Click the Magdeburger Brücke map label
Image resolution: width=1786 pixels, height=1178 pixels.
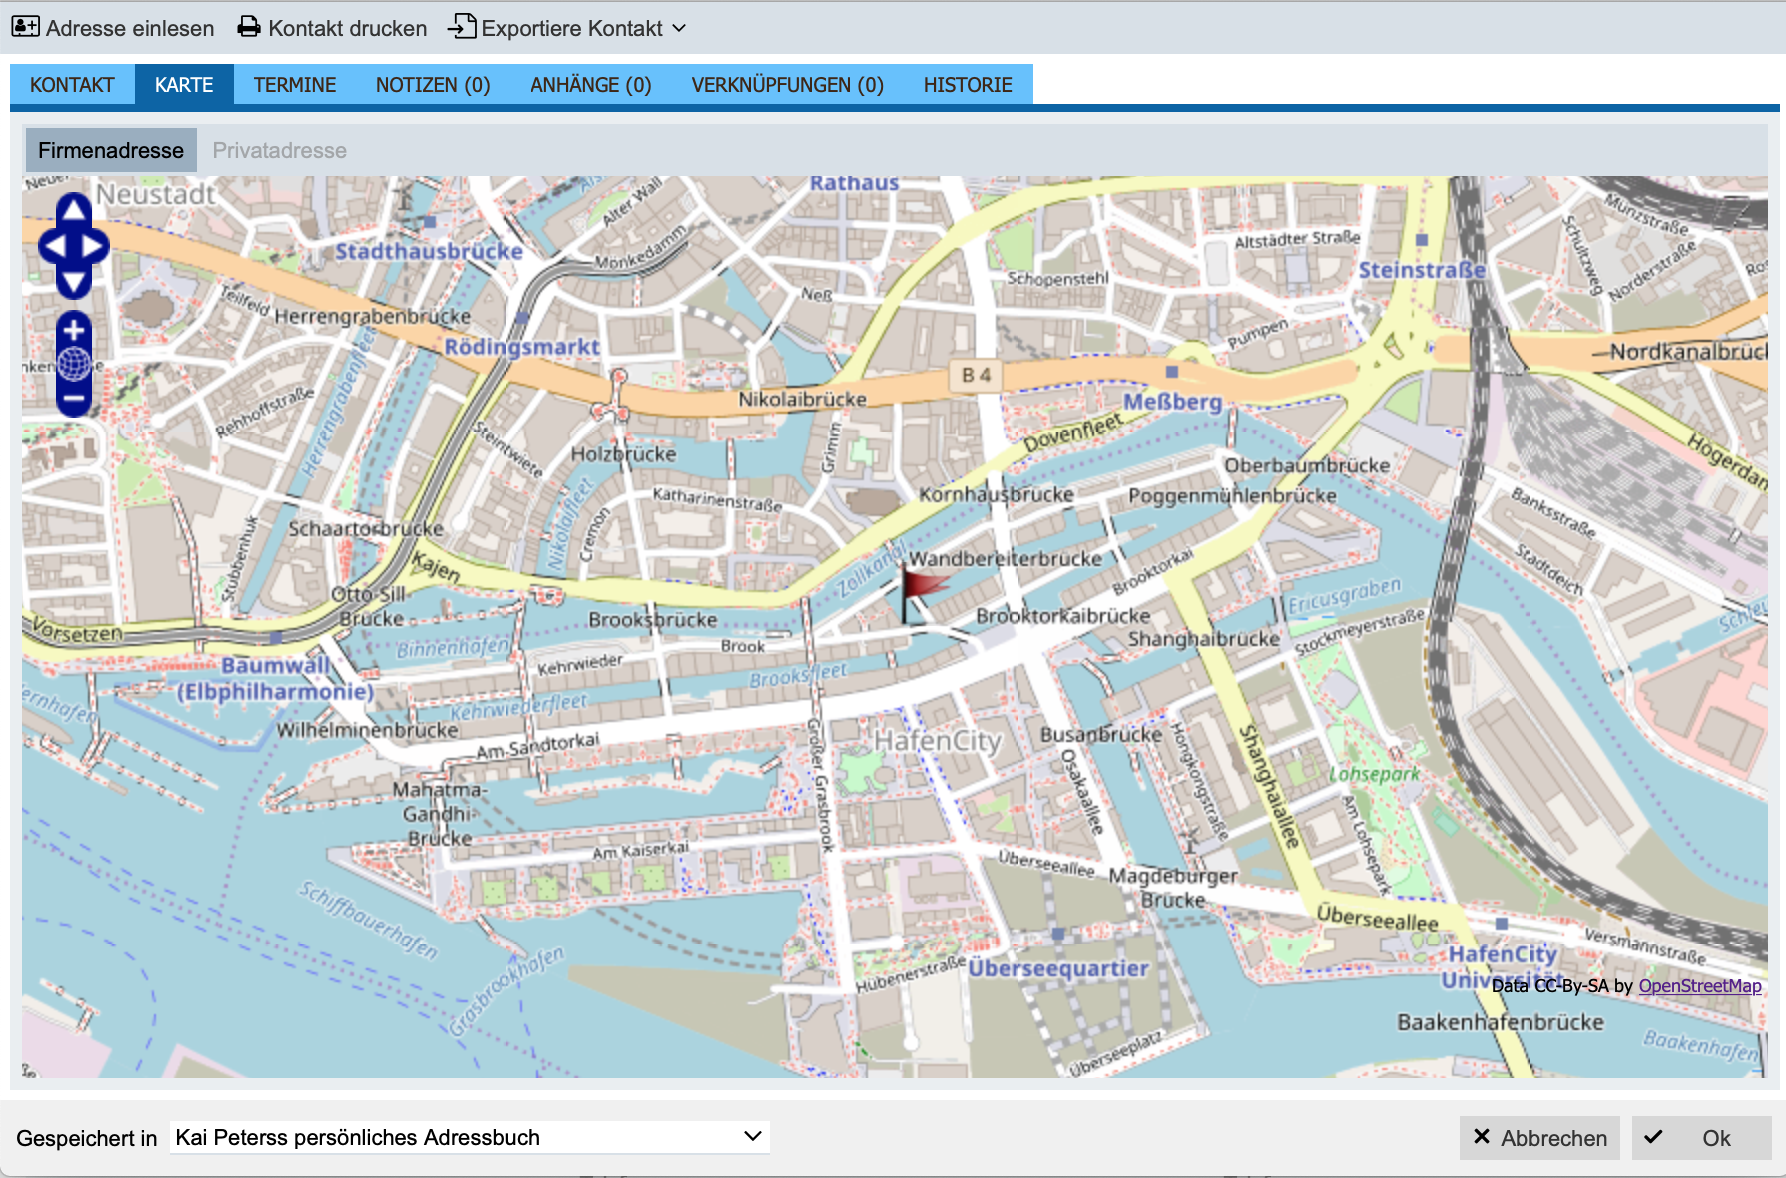tap(1173, 887)
